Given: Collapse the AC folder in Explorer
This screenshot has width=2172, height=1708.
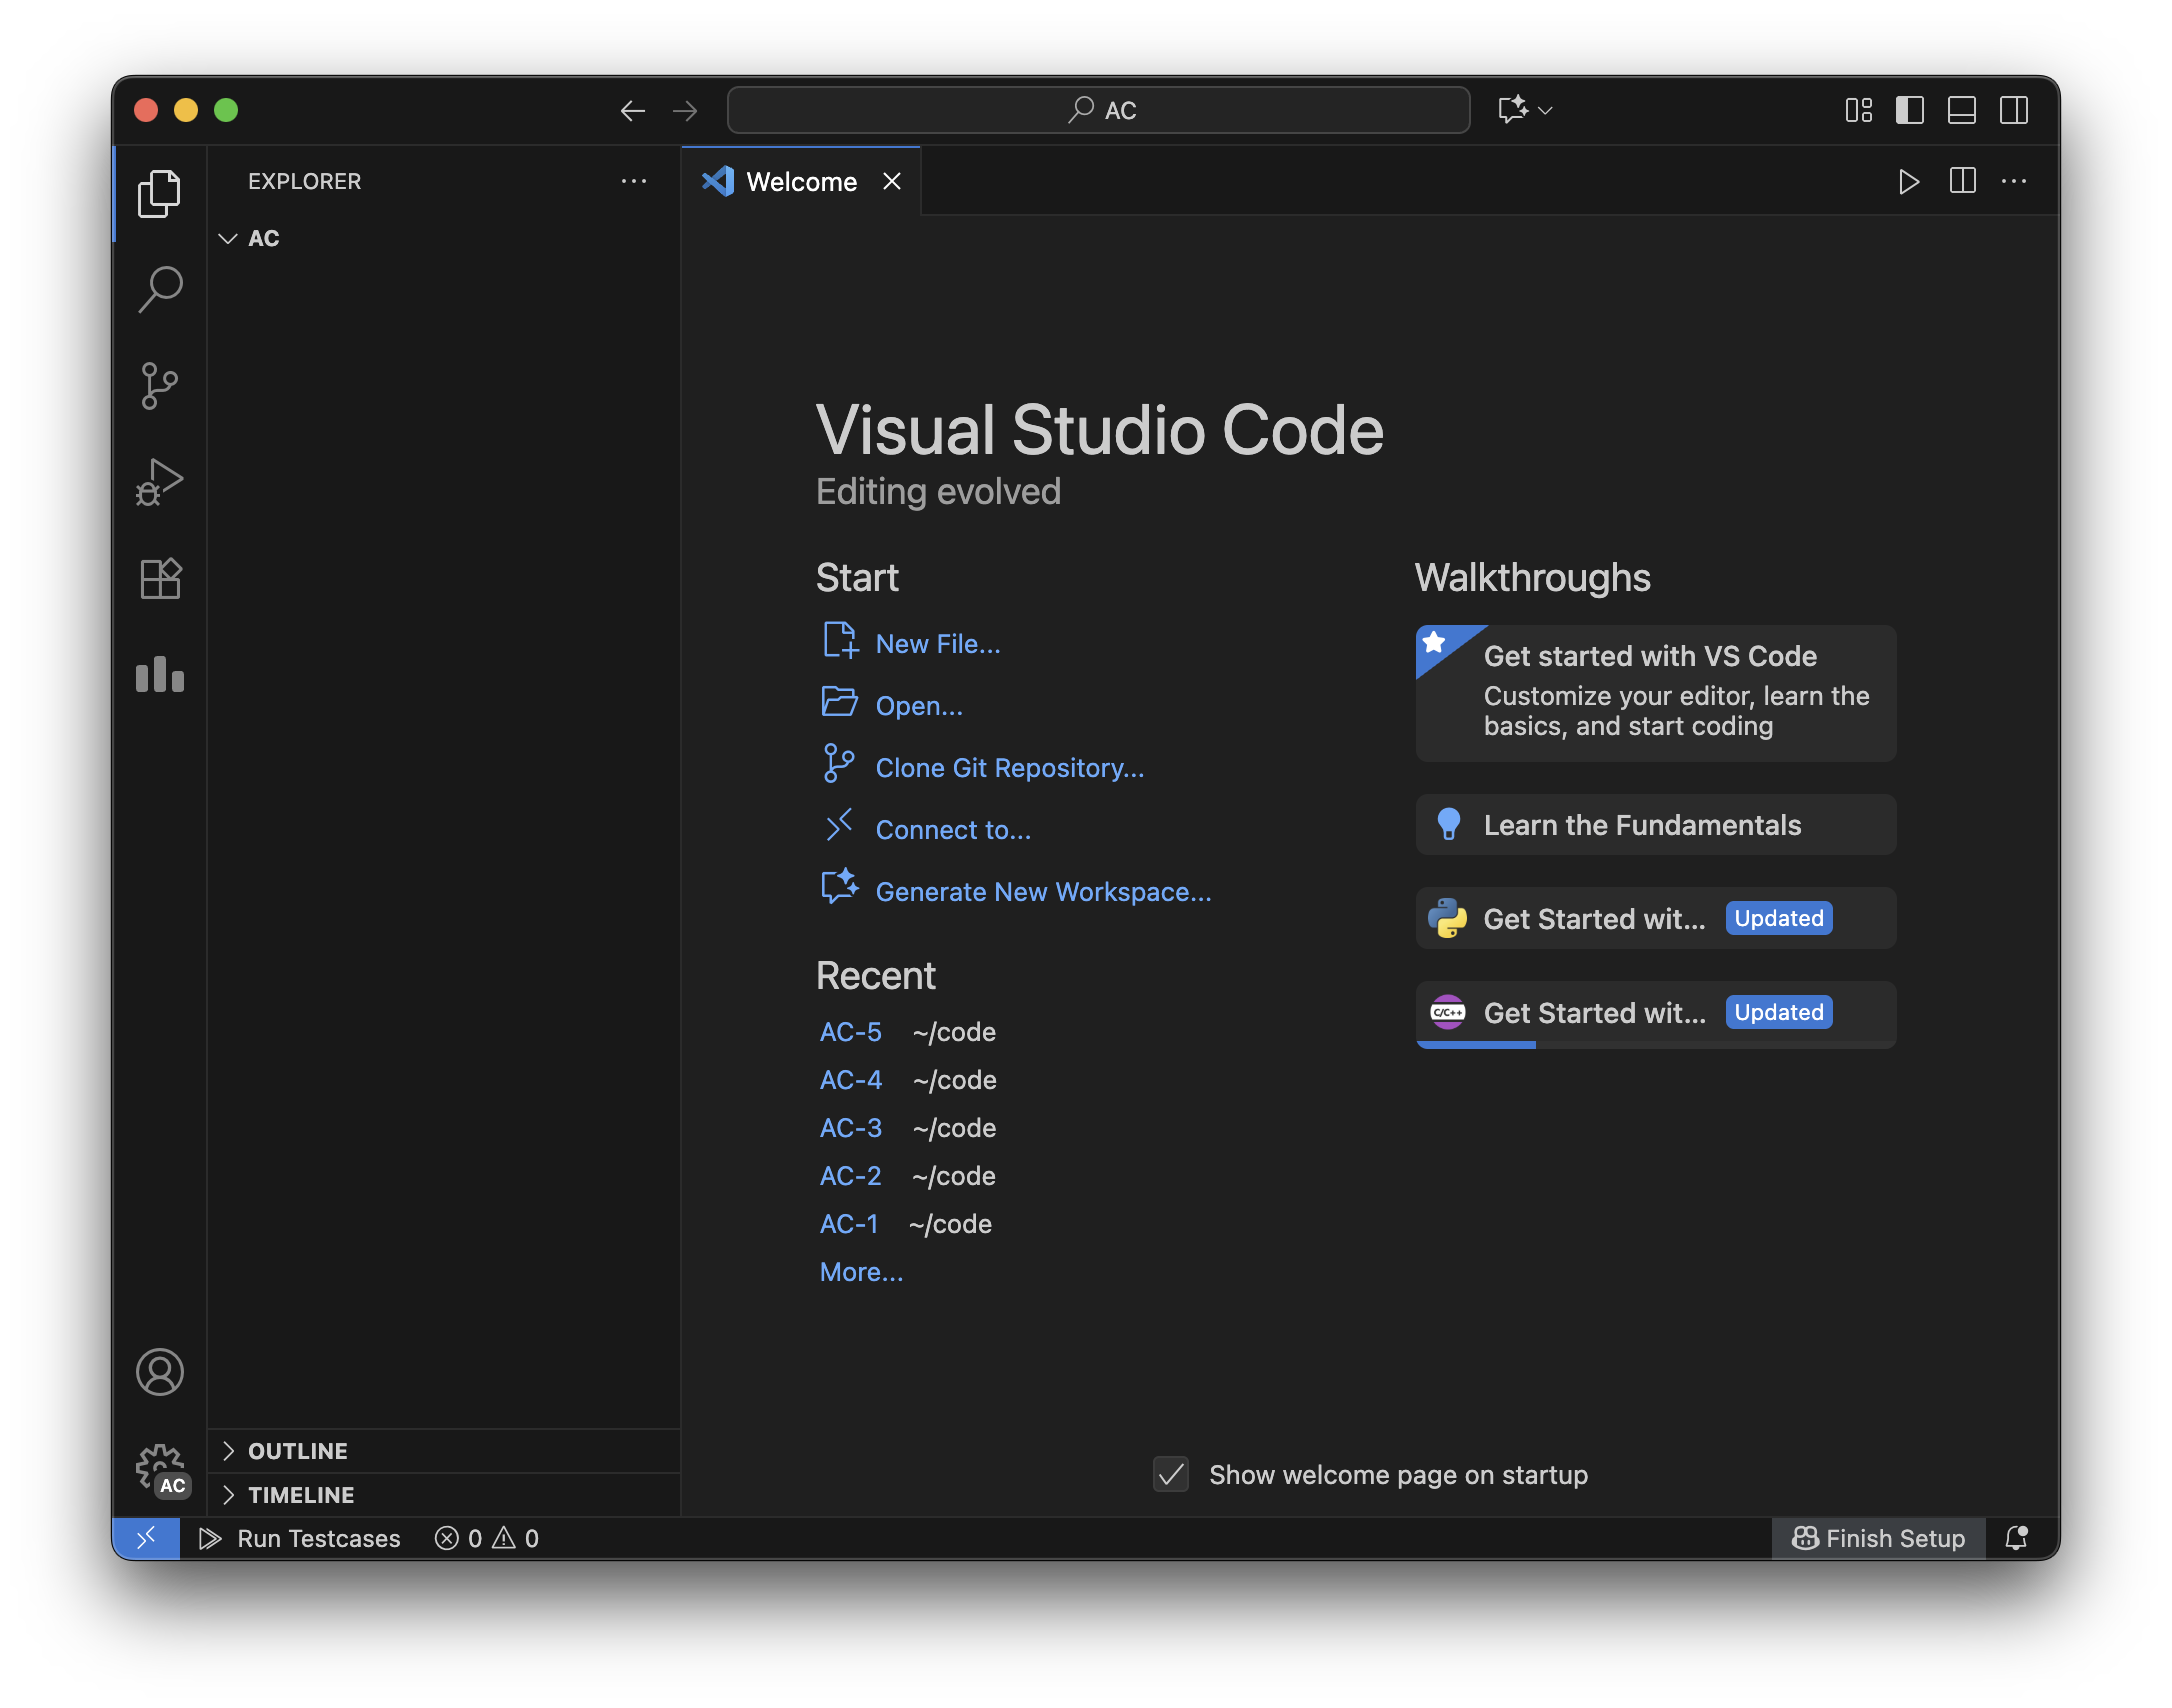Looking at the screenshot, I should (228, 238).
